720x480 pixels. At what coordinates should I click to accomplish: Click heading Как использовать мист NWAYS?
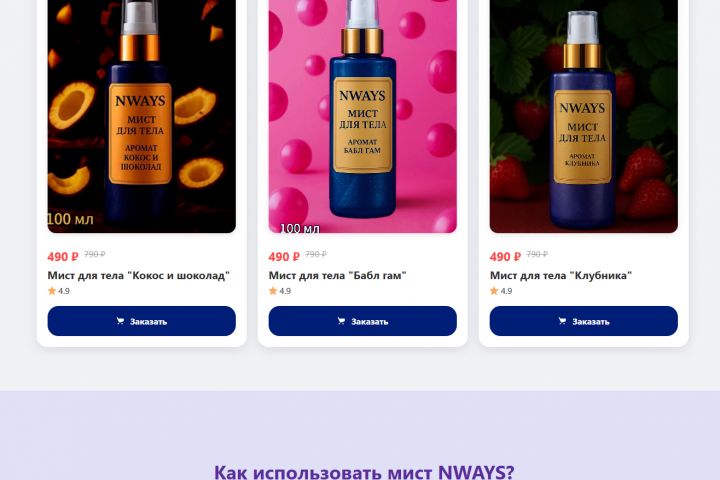(364, 472)
